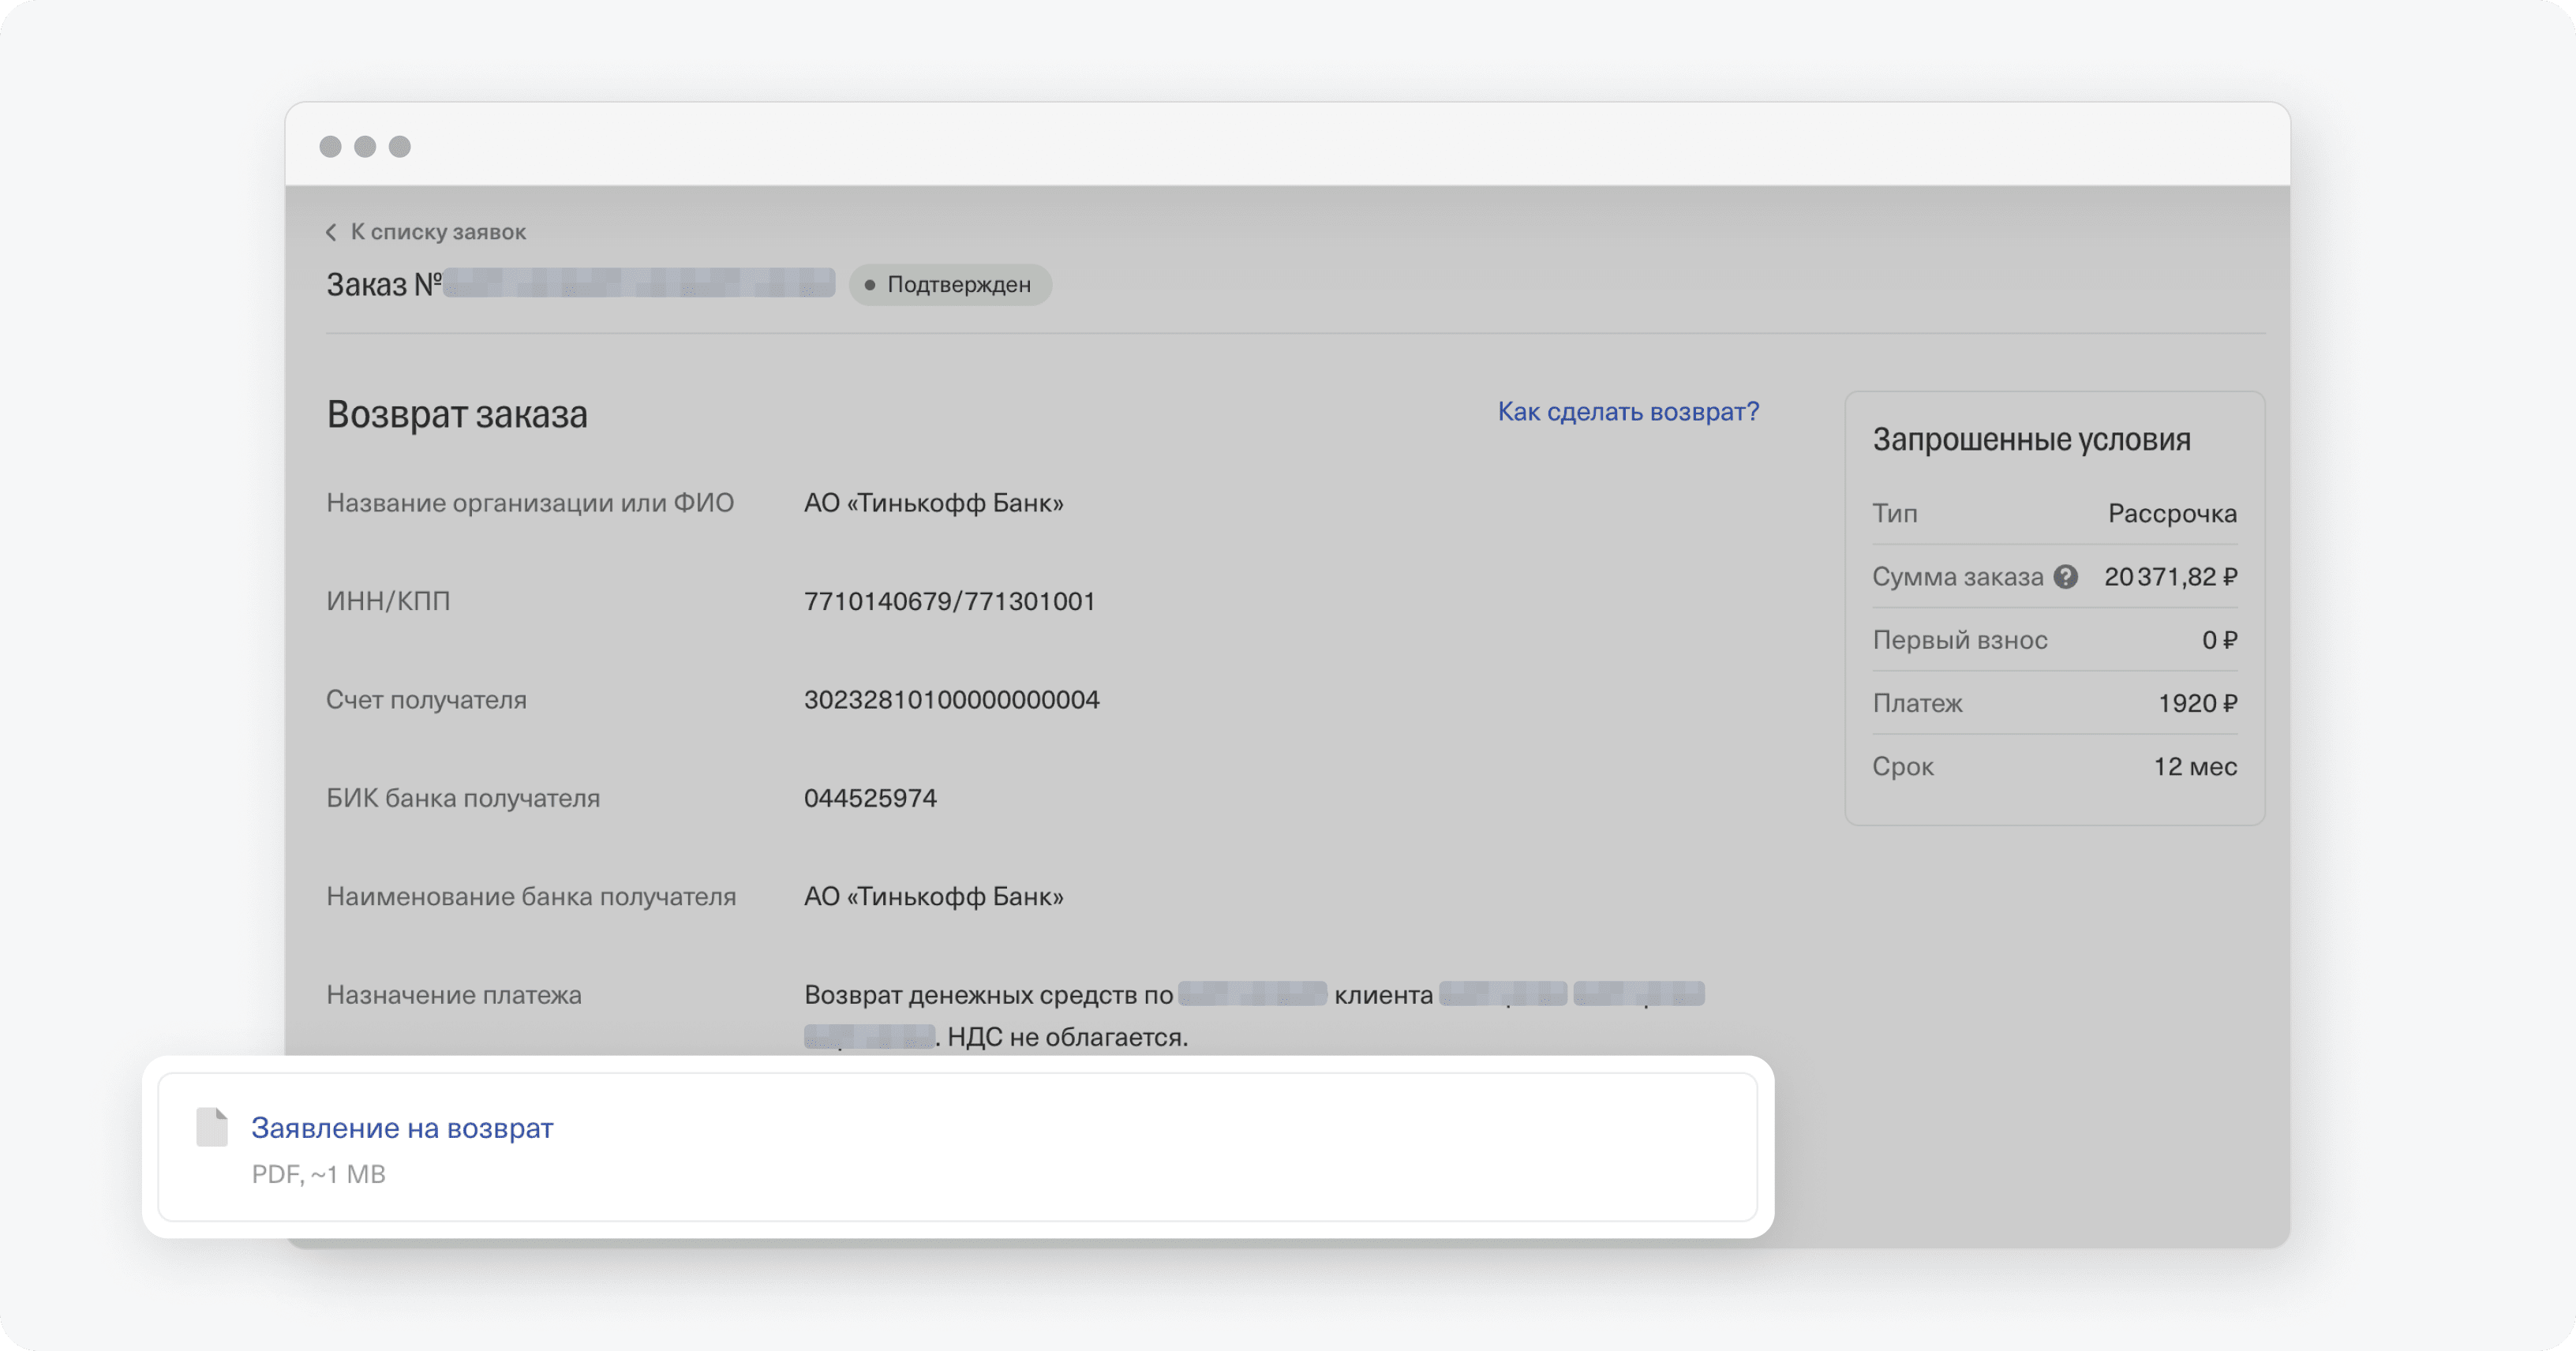Click the PDF file icon beside Заявление на возврат
This screenshot has height=1351, width=2576.
(212, 1127)
